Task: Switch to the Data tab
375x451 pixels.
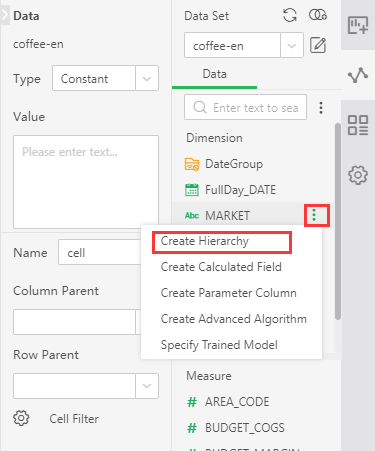Action: point(214,74)
